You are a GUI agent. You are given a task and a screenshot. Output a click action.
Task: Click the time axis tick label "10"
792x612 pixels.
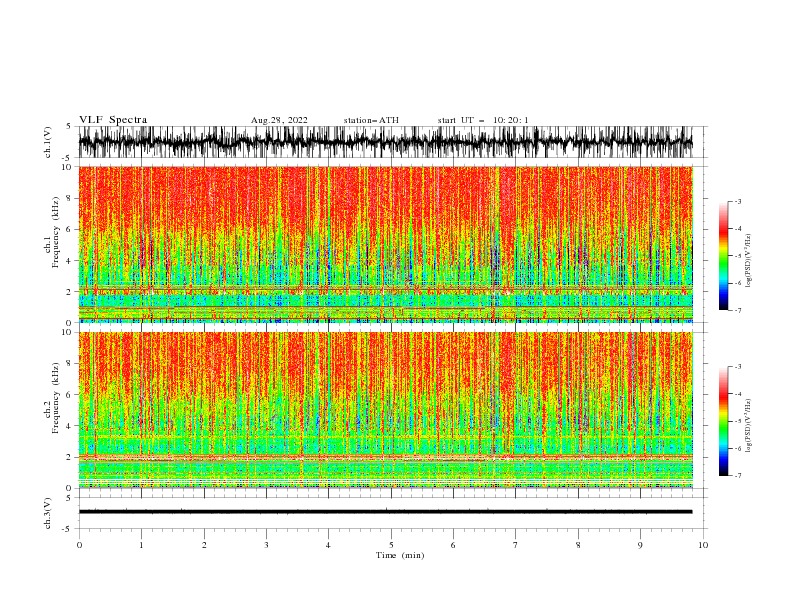703,545
